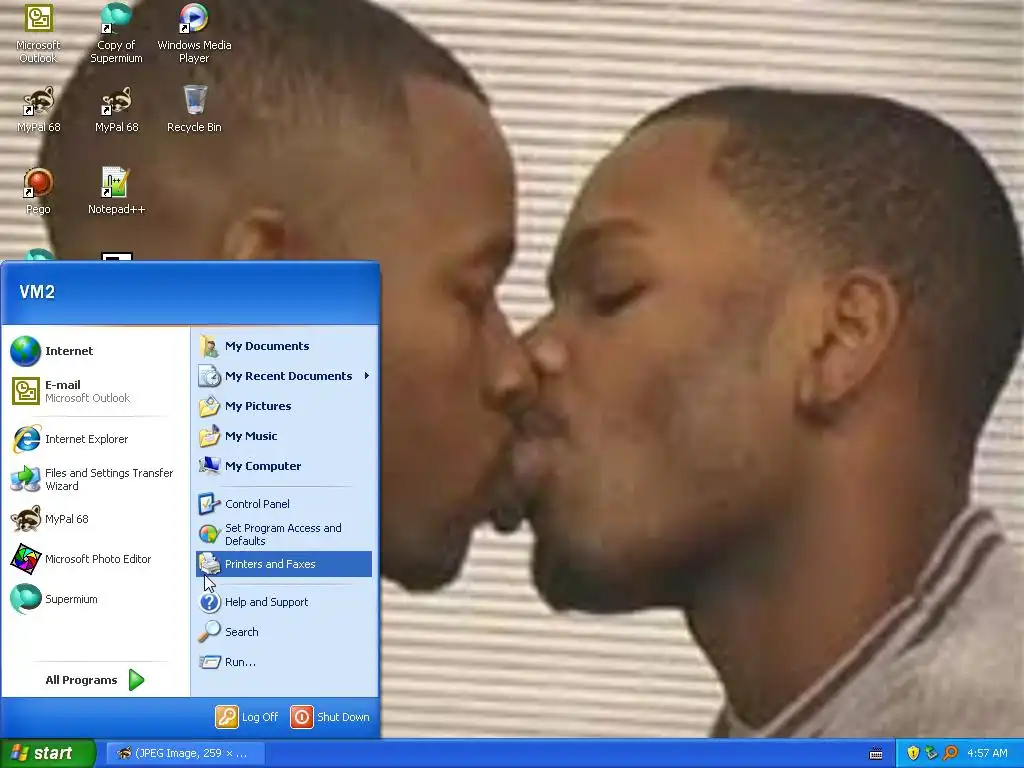Select the Pego desktop shortcut
1024x768 pixels.
click(x=38, y=191)
